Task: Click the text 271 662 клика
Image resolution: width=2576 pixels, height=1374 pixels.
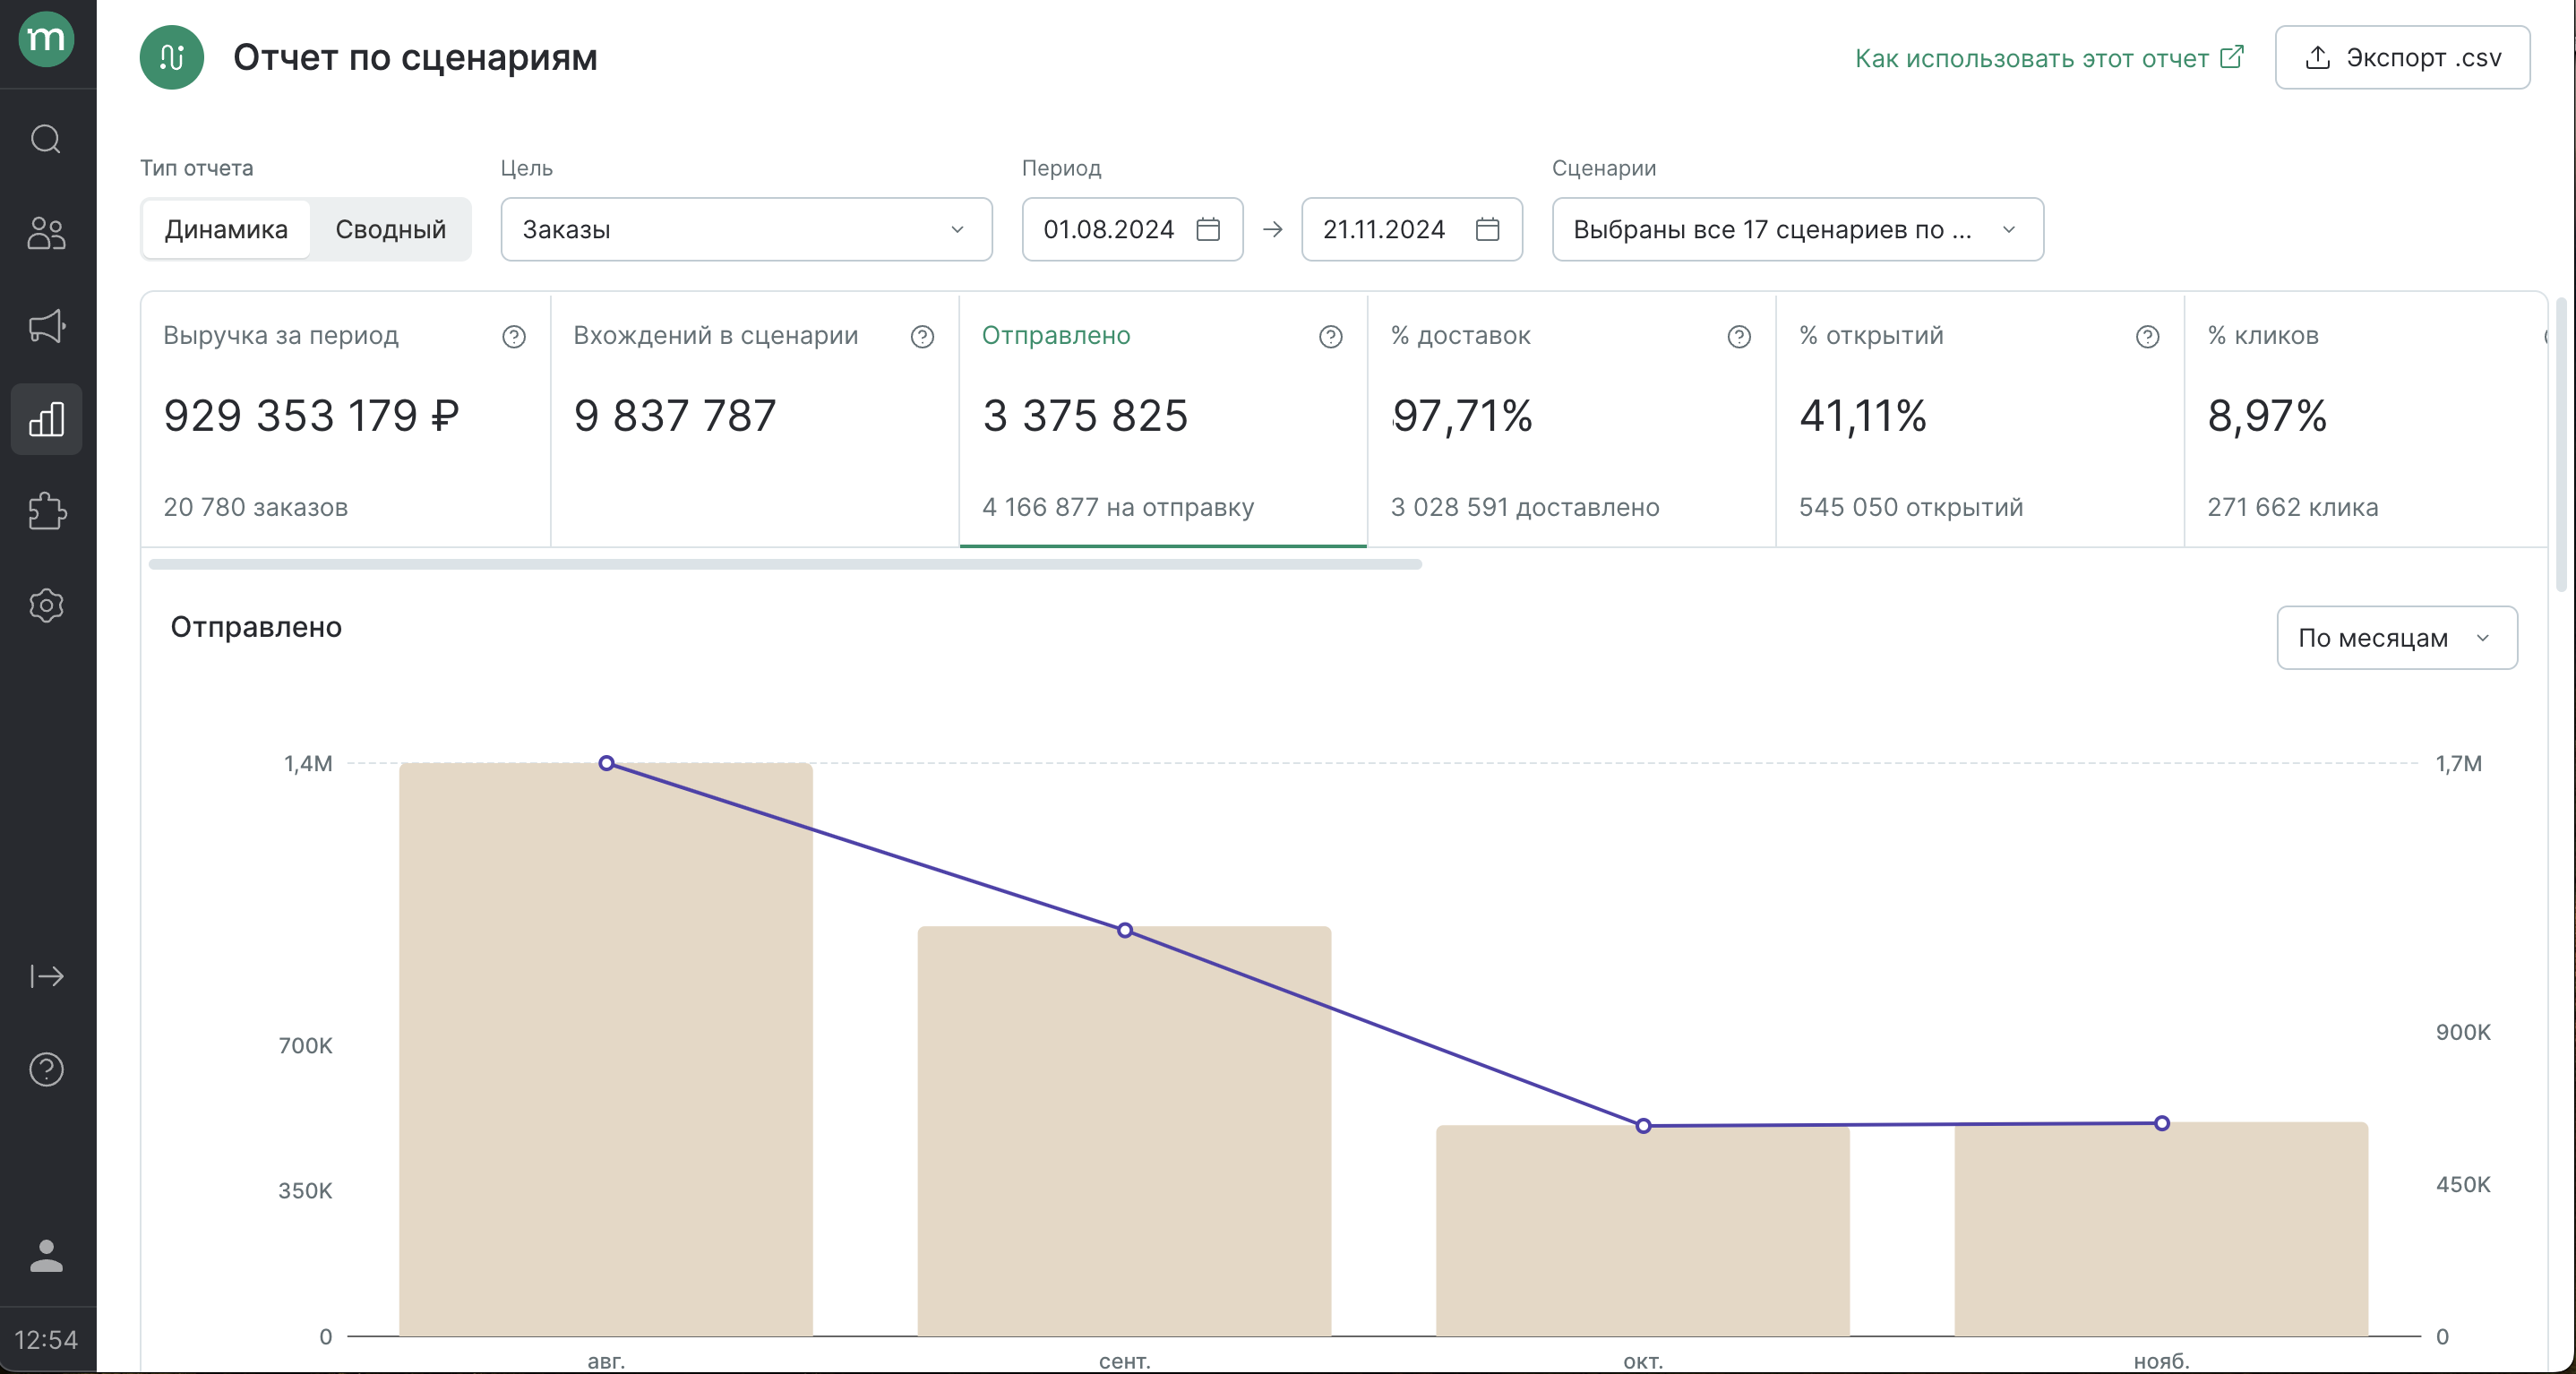Action: [x=2293, y=507]
